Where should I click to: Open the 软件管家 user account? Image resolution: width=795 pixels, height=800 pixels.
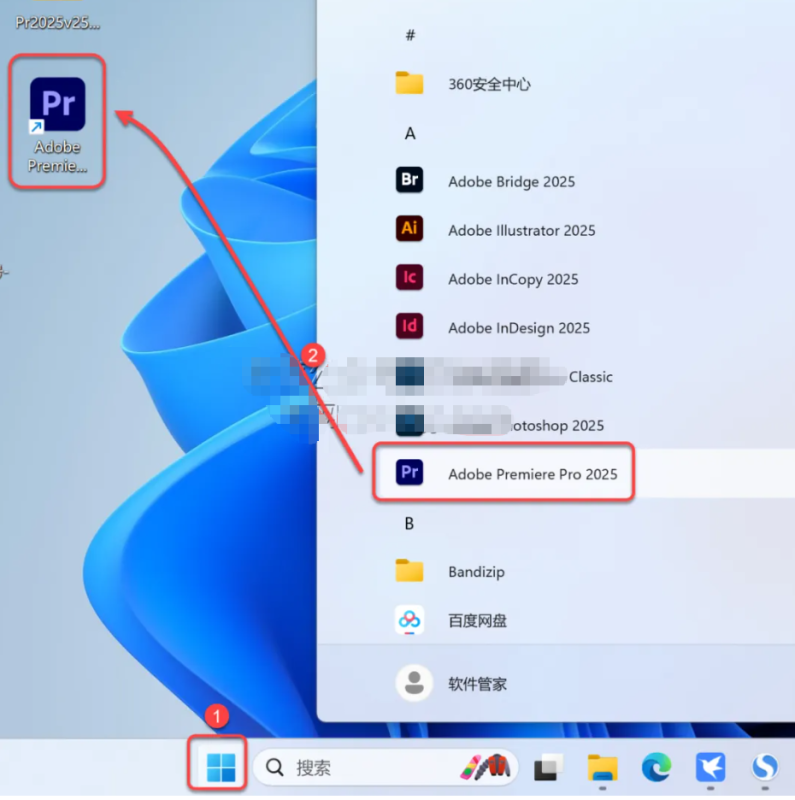[x=452, y=683]
